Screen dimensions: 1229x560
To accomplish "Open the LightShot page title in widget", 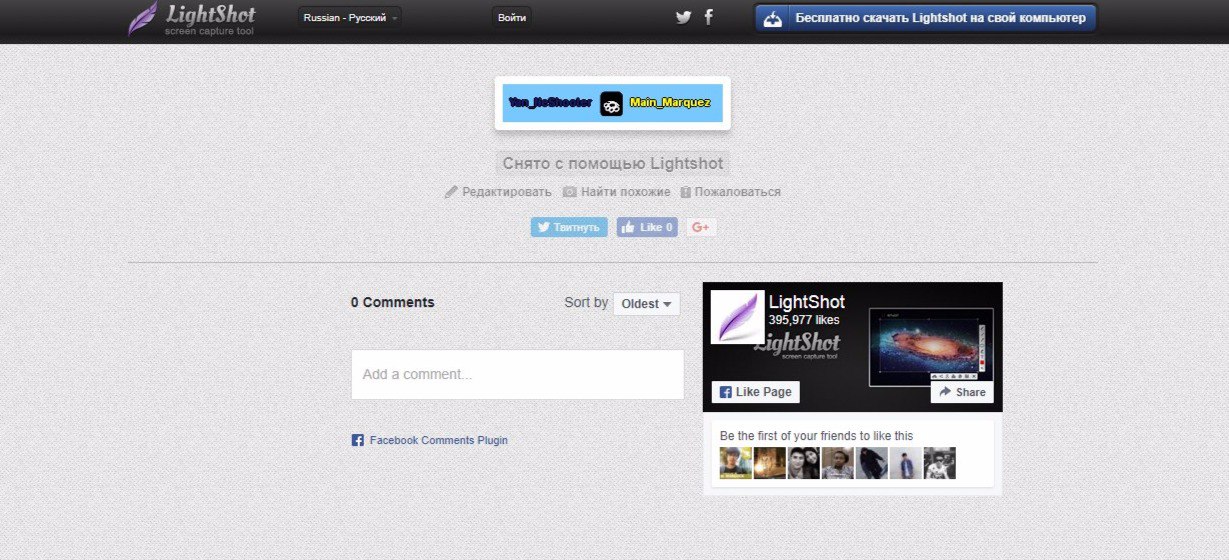I will pyautogui.click(x=807, y=302).
